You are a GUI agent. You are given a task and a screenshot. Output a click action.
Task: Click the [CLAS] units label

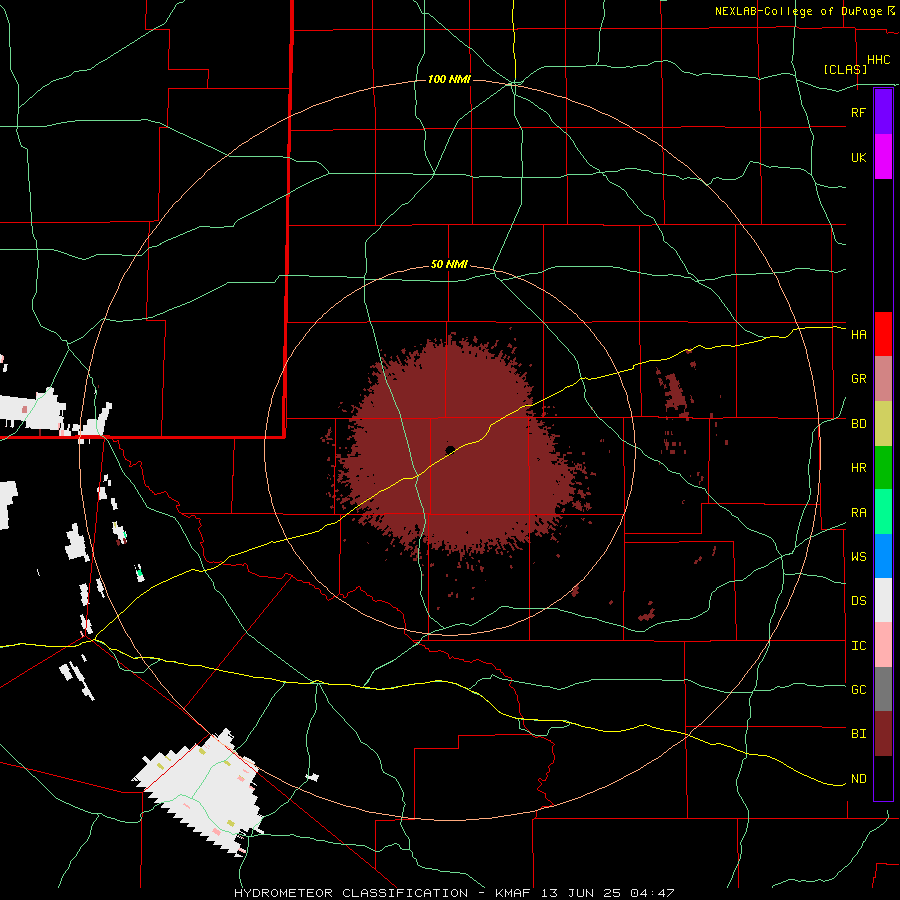tap(845, 69)
